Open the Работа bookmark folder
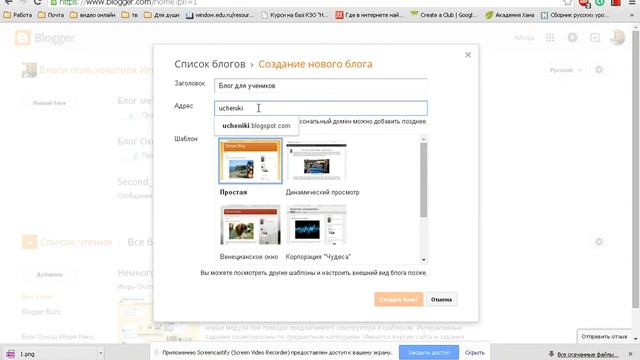This screenshot has width=640, height=360. 18,15
